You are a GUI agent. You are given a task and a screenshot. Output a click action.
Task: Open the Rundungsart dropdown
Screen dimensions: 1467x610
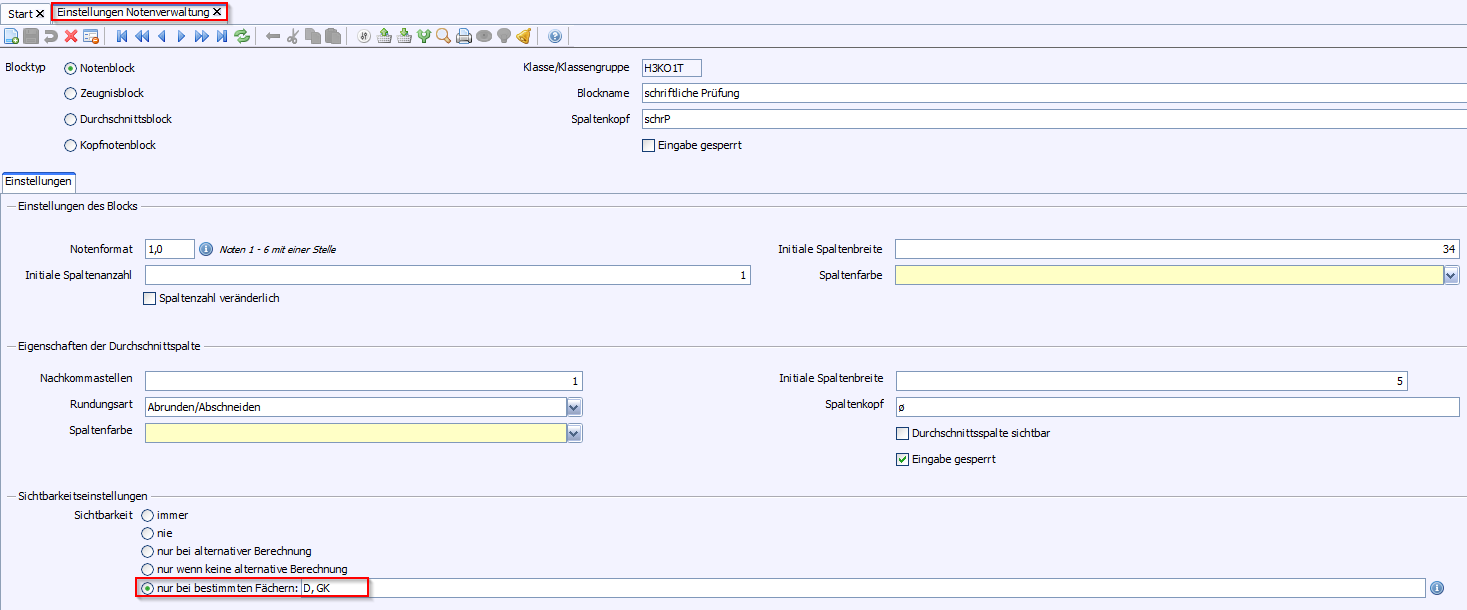pos(574,407)
